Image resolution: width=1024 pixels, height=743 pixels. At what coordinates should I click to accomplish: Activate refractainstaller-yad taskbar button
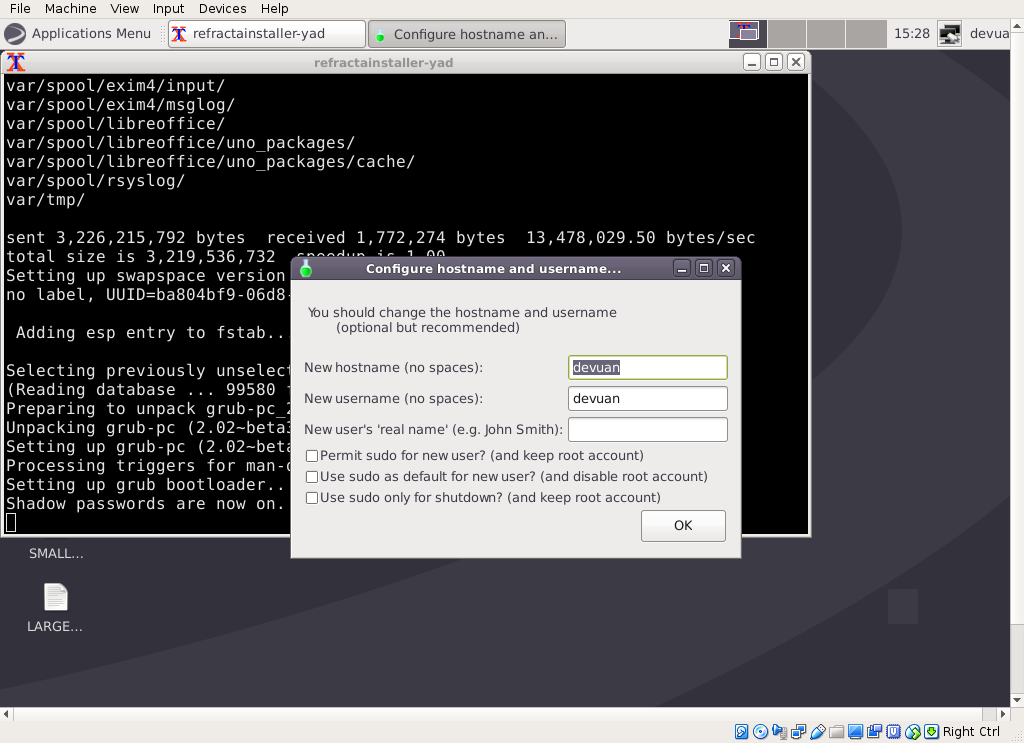[x=266, y=34]
